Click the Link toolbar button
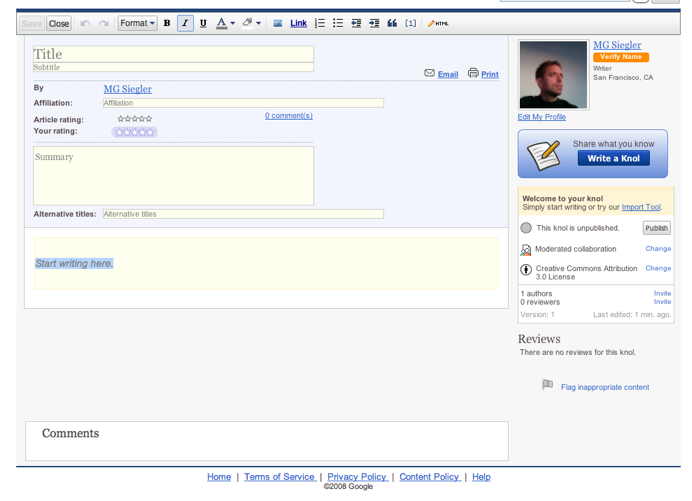 298,23
